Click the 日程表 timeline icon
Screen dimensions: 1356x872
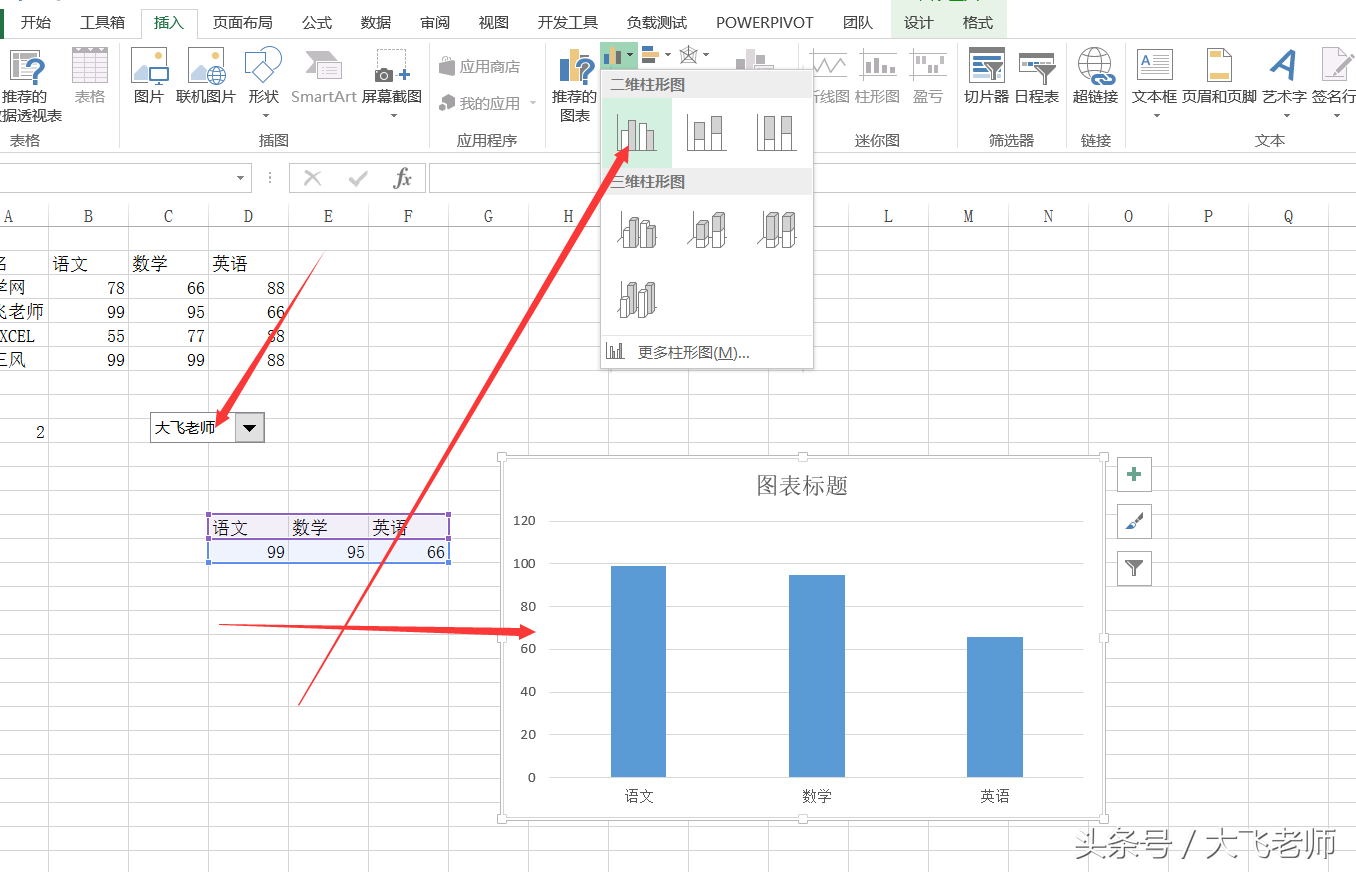point(1036,75)
